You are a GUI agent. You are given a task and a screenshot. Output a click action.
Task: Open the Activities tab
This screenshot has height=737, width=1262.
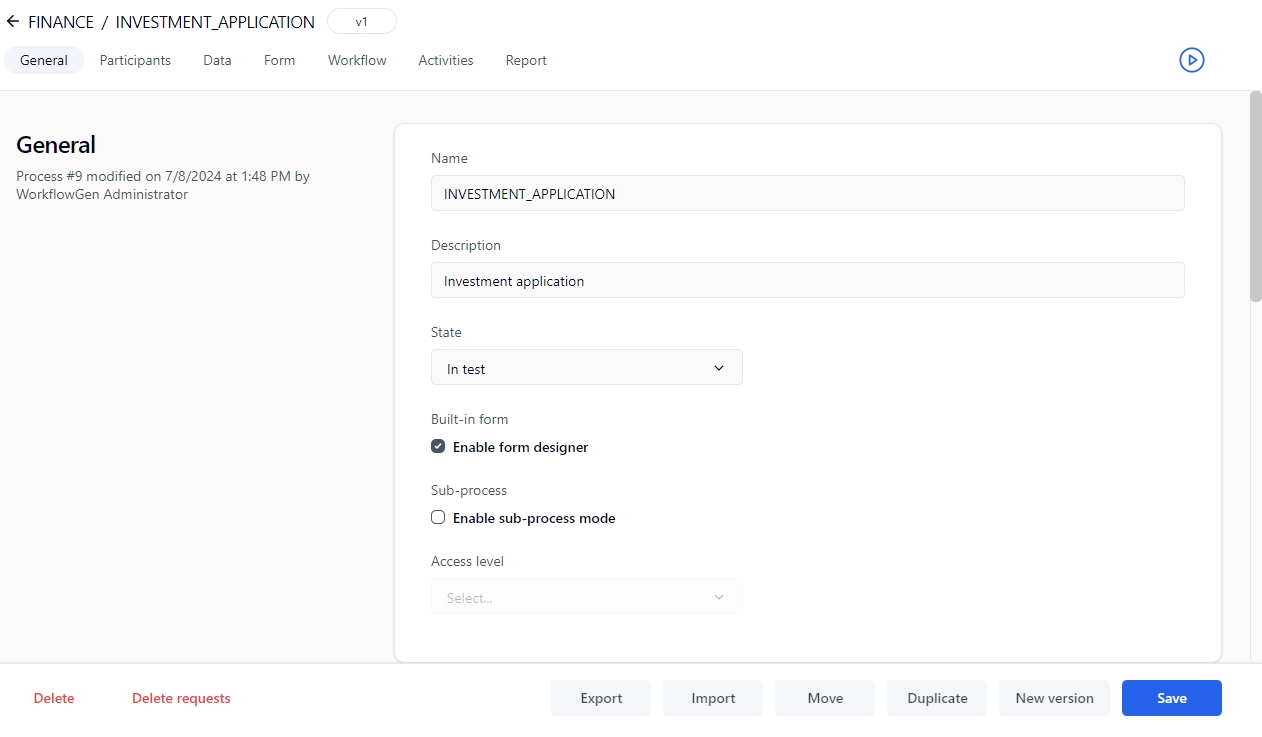445,60
